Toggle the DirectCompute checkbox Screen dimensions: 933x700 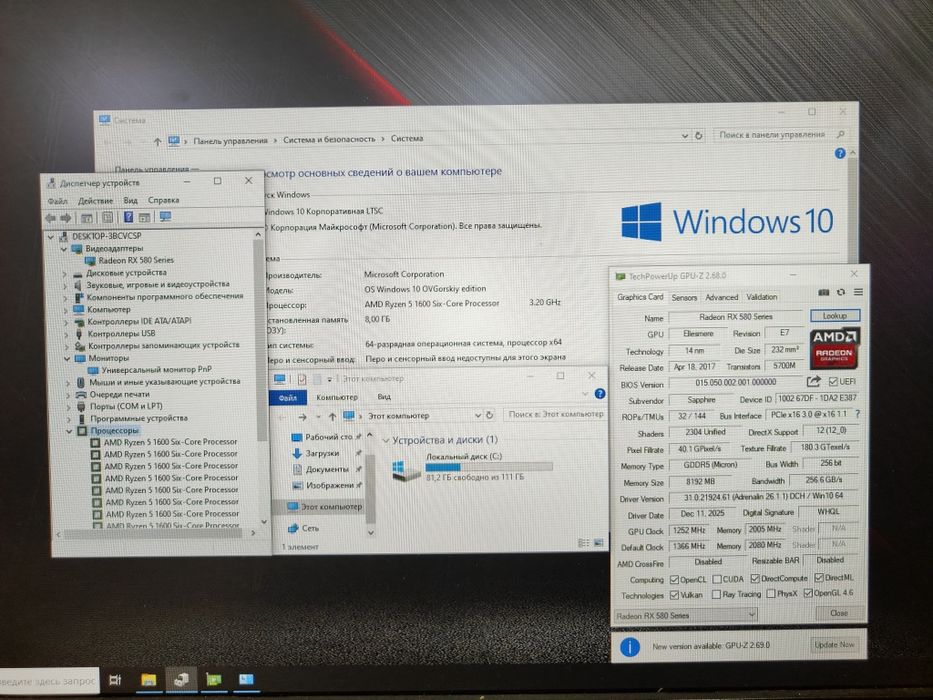(x=754, y=578)
